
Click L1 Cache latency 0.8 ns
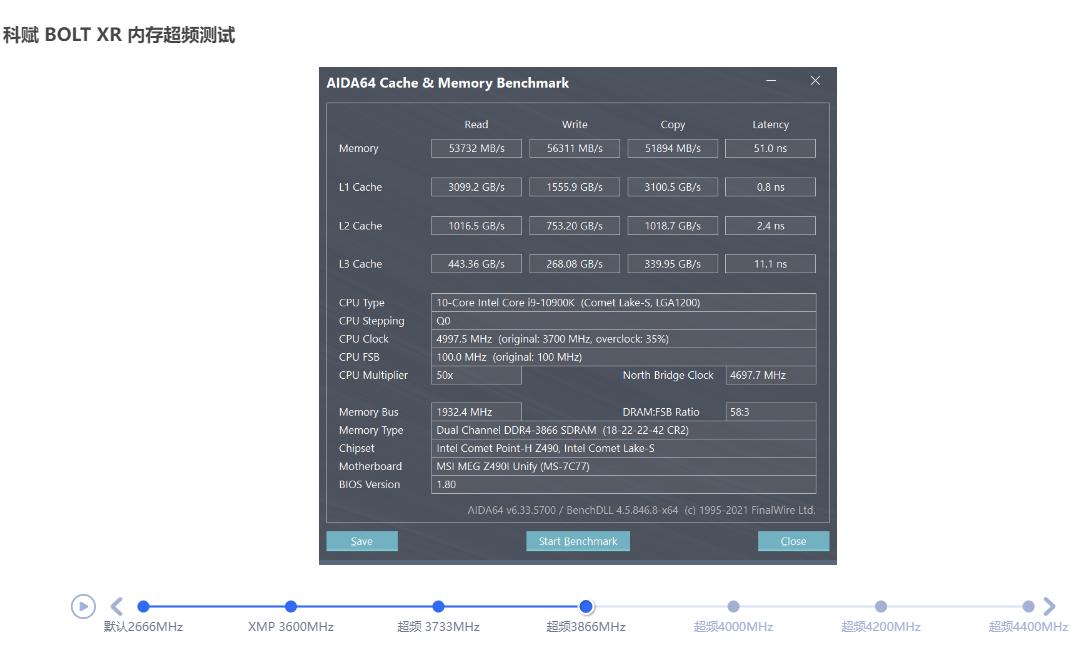(770, 187)
